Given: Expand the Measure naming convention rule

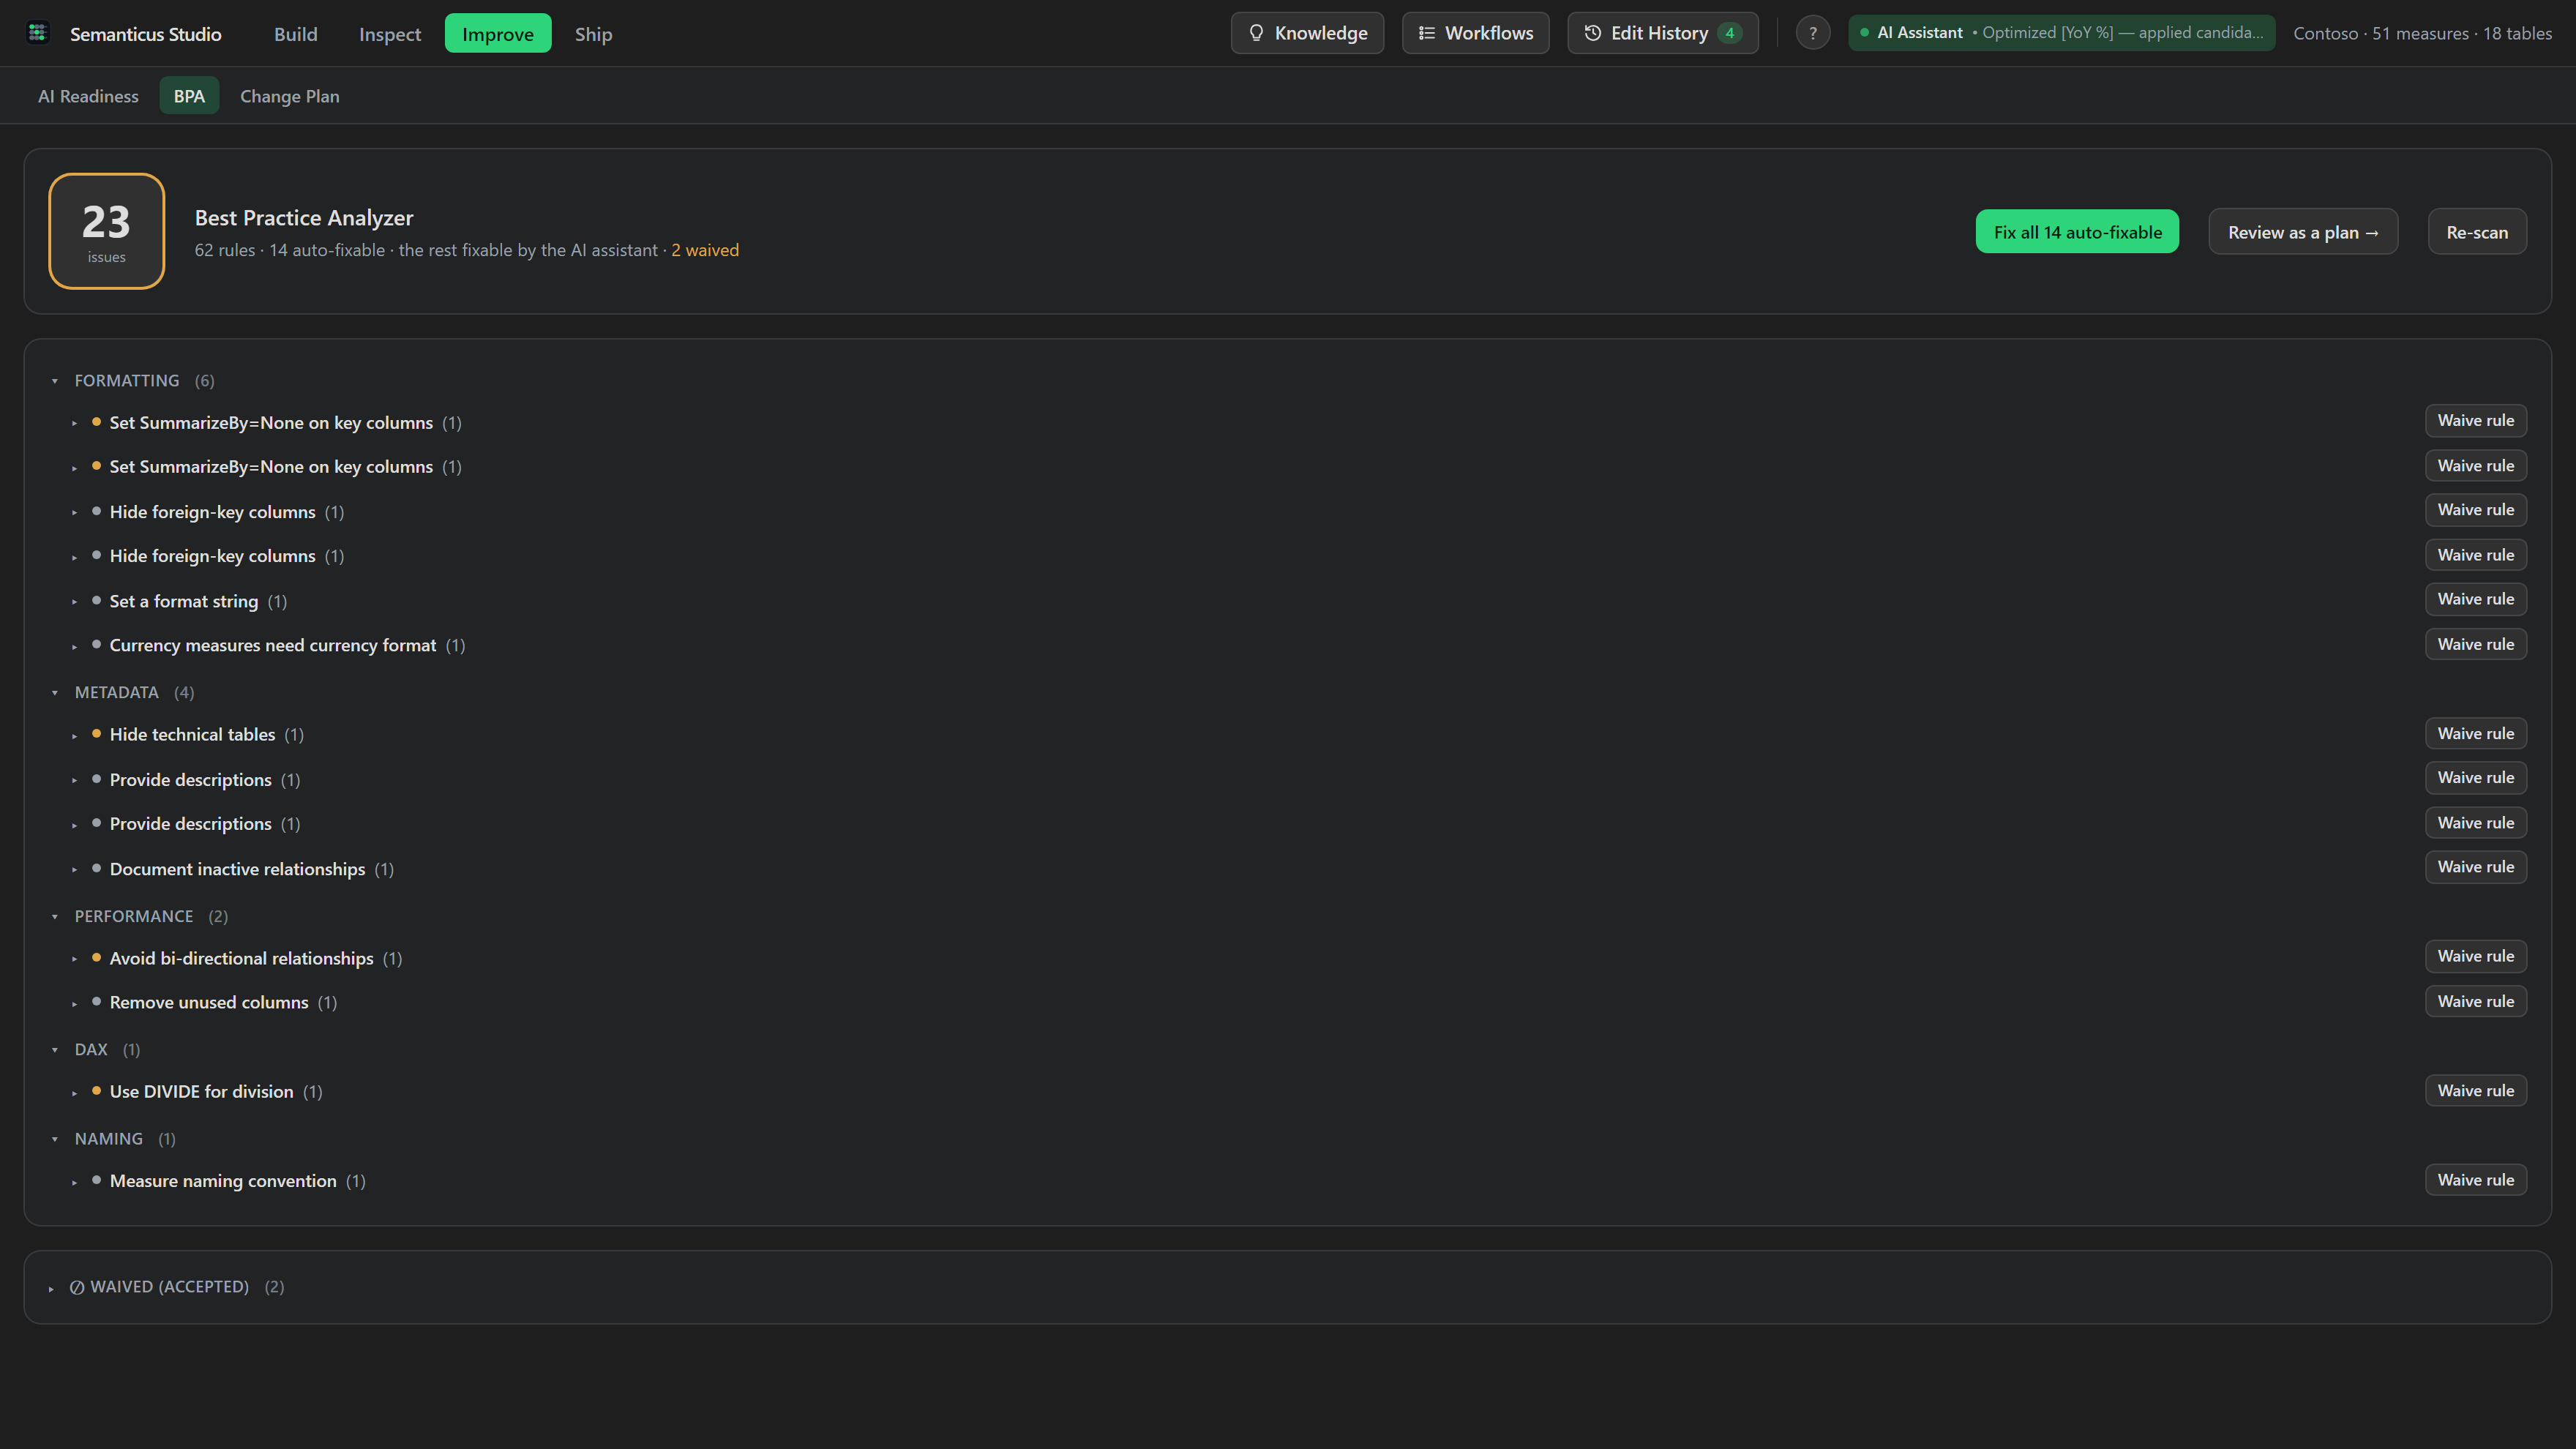Looking at the screenshot, I should point(74,1182).
